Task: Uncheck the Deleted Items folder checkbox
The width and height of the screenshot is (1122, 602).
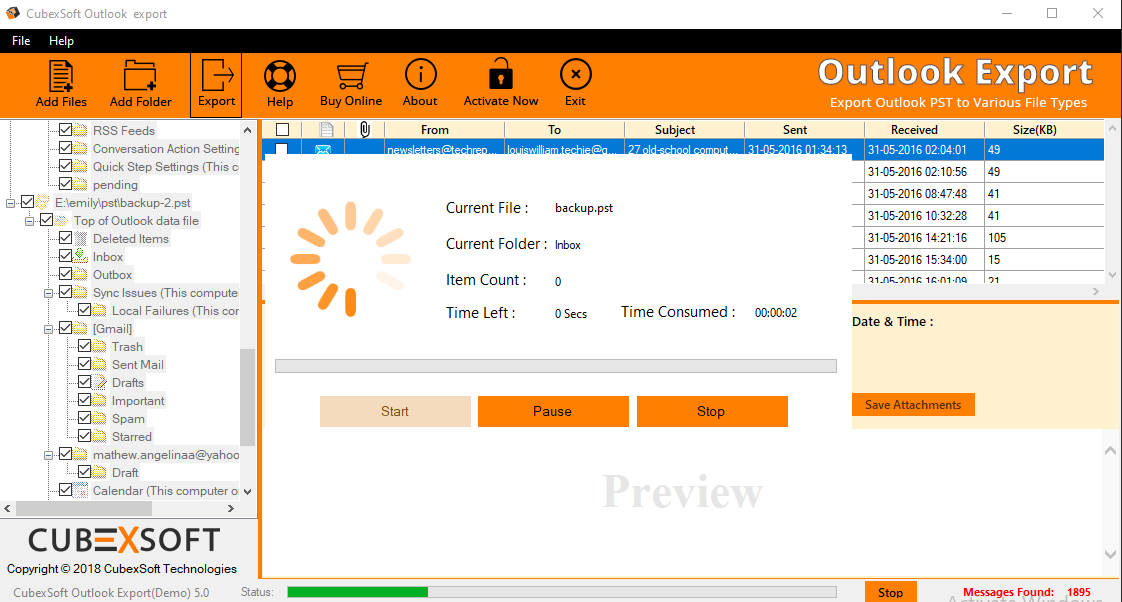Action: (x=66, y=239)
